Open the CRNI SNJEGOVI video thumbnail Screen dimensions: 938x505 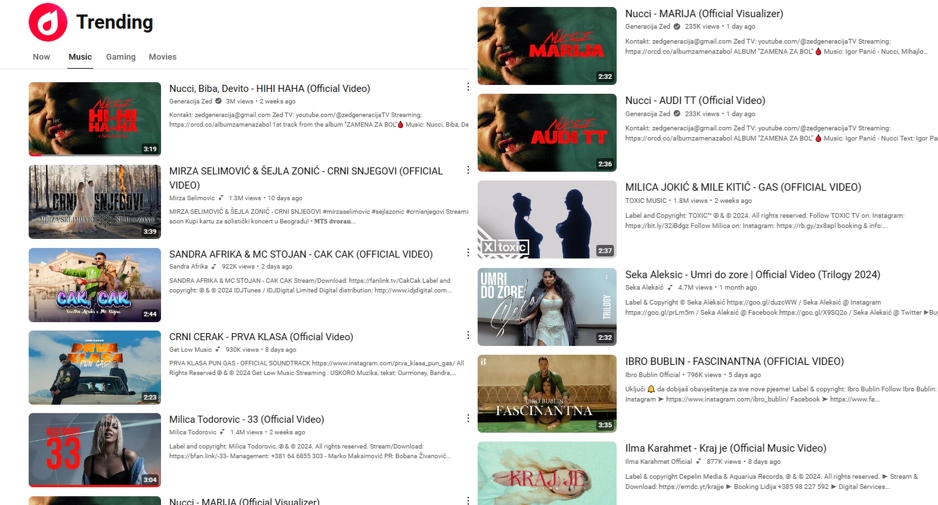(95, 202)
